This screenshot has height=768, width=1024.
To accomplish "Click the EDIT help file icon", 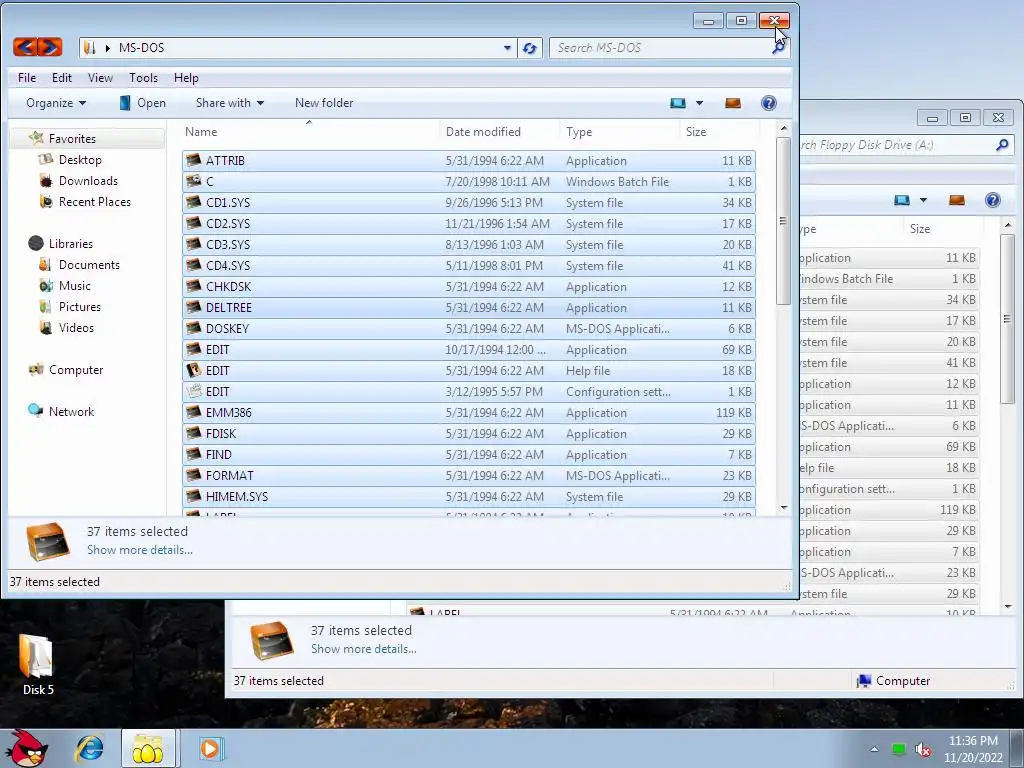I will [193, 370].
